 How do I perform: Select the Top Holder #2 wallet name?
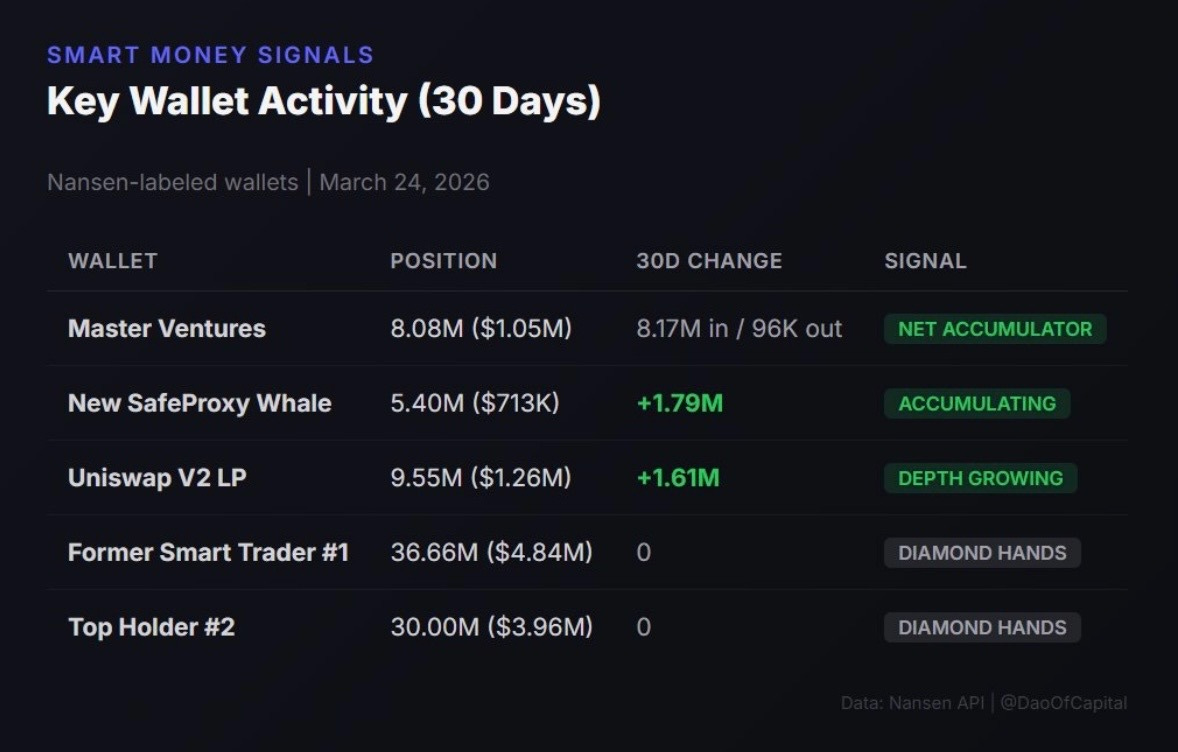click(x=151, y=627)
